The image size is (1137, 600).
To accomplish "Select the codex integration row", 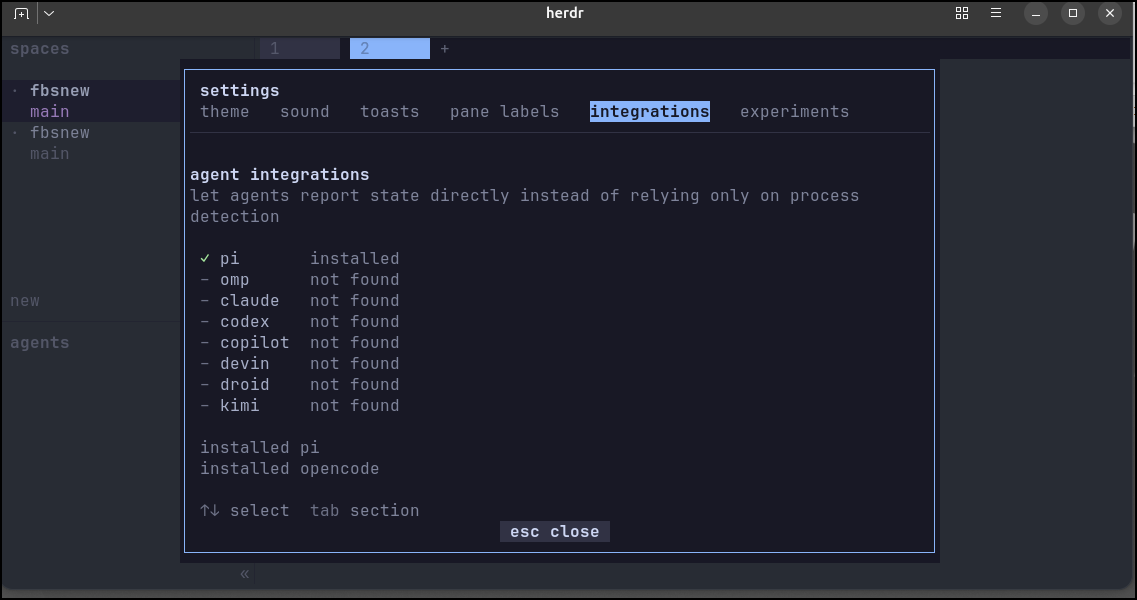I will click(299, 321).
